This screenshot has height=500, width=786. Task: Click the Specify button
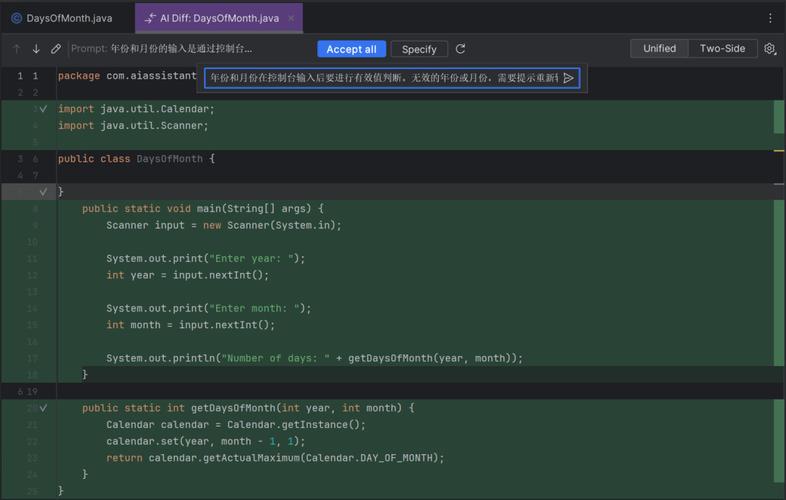tap(419, 49)
